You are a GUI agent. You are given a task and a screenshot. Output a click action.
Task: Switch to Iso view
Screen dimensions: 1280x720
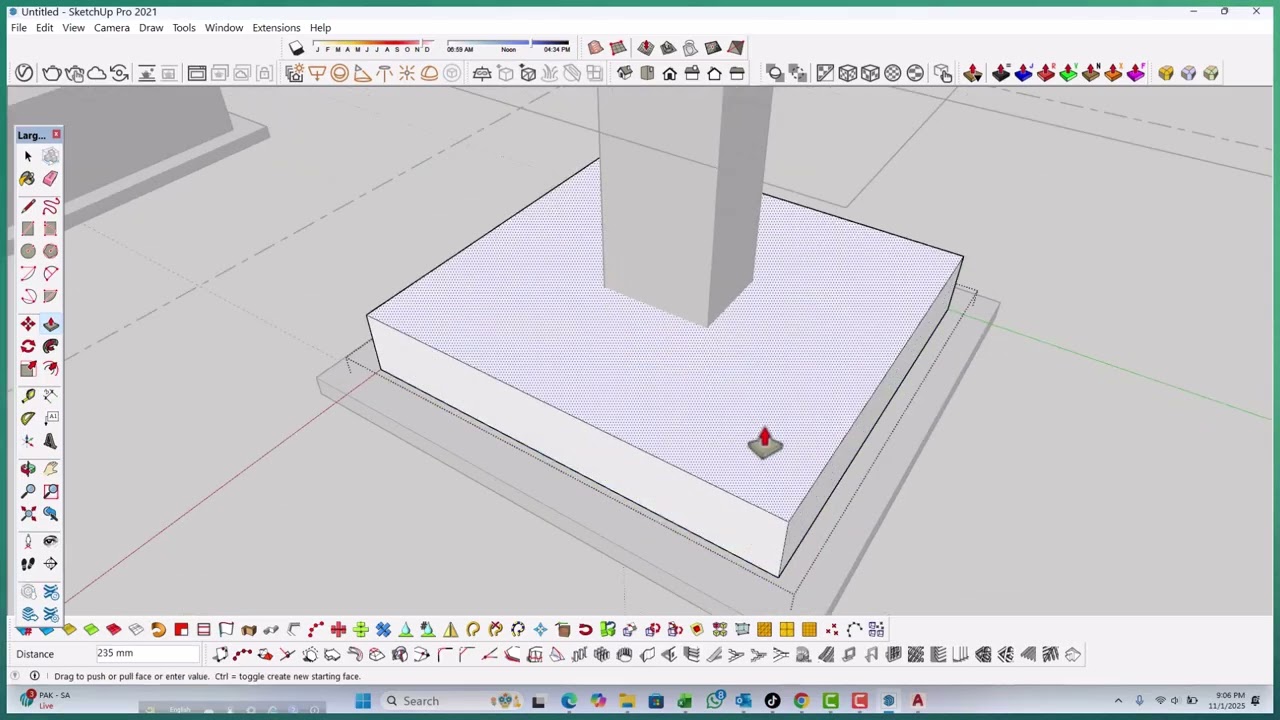click(x=625, y=73)
